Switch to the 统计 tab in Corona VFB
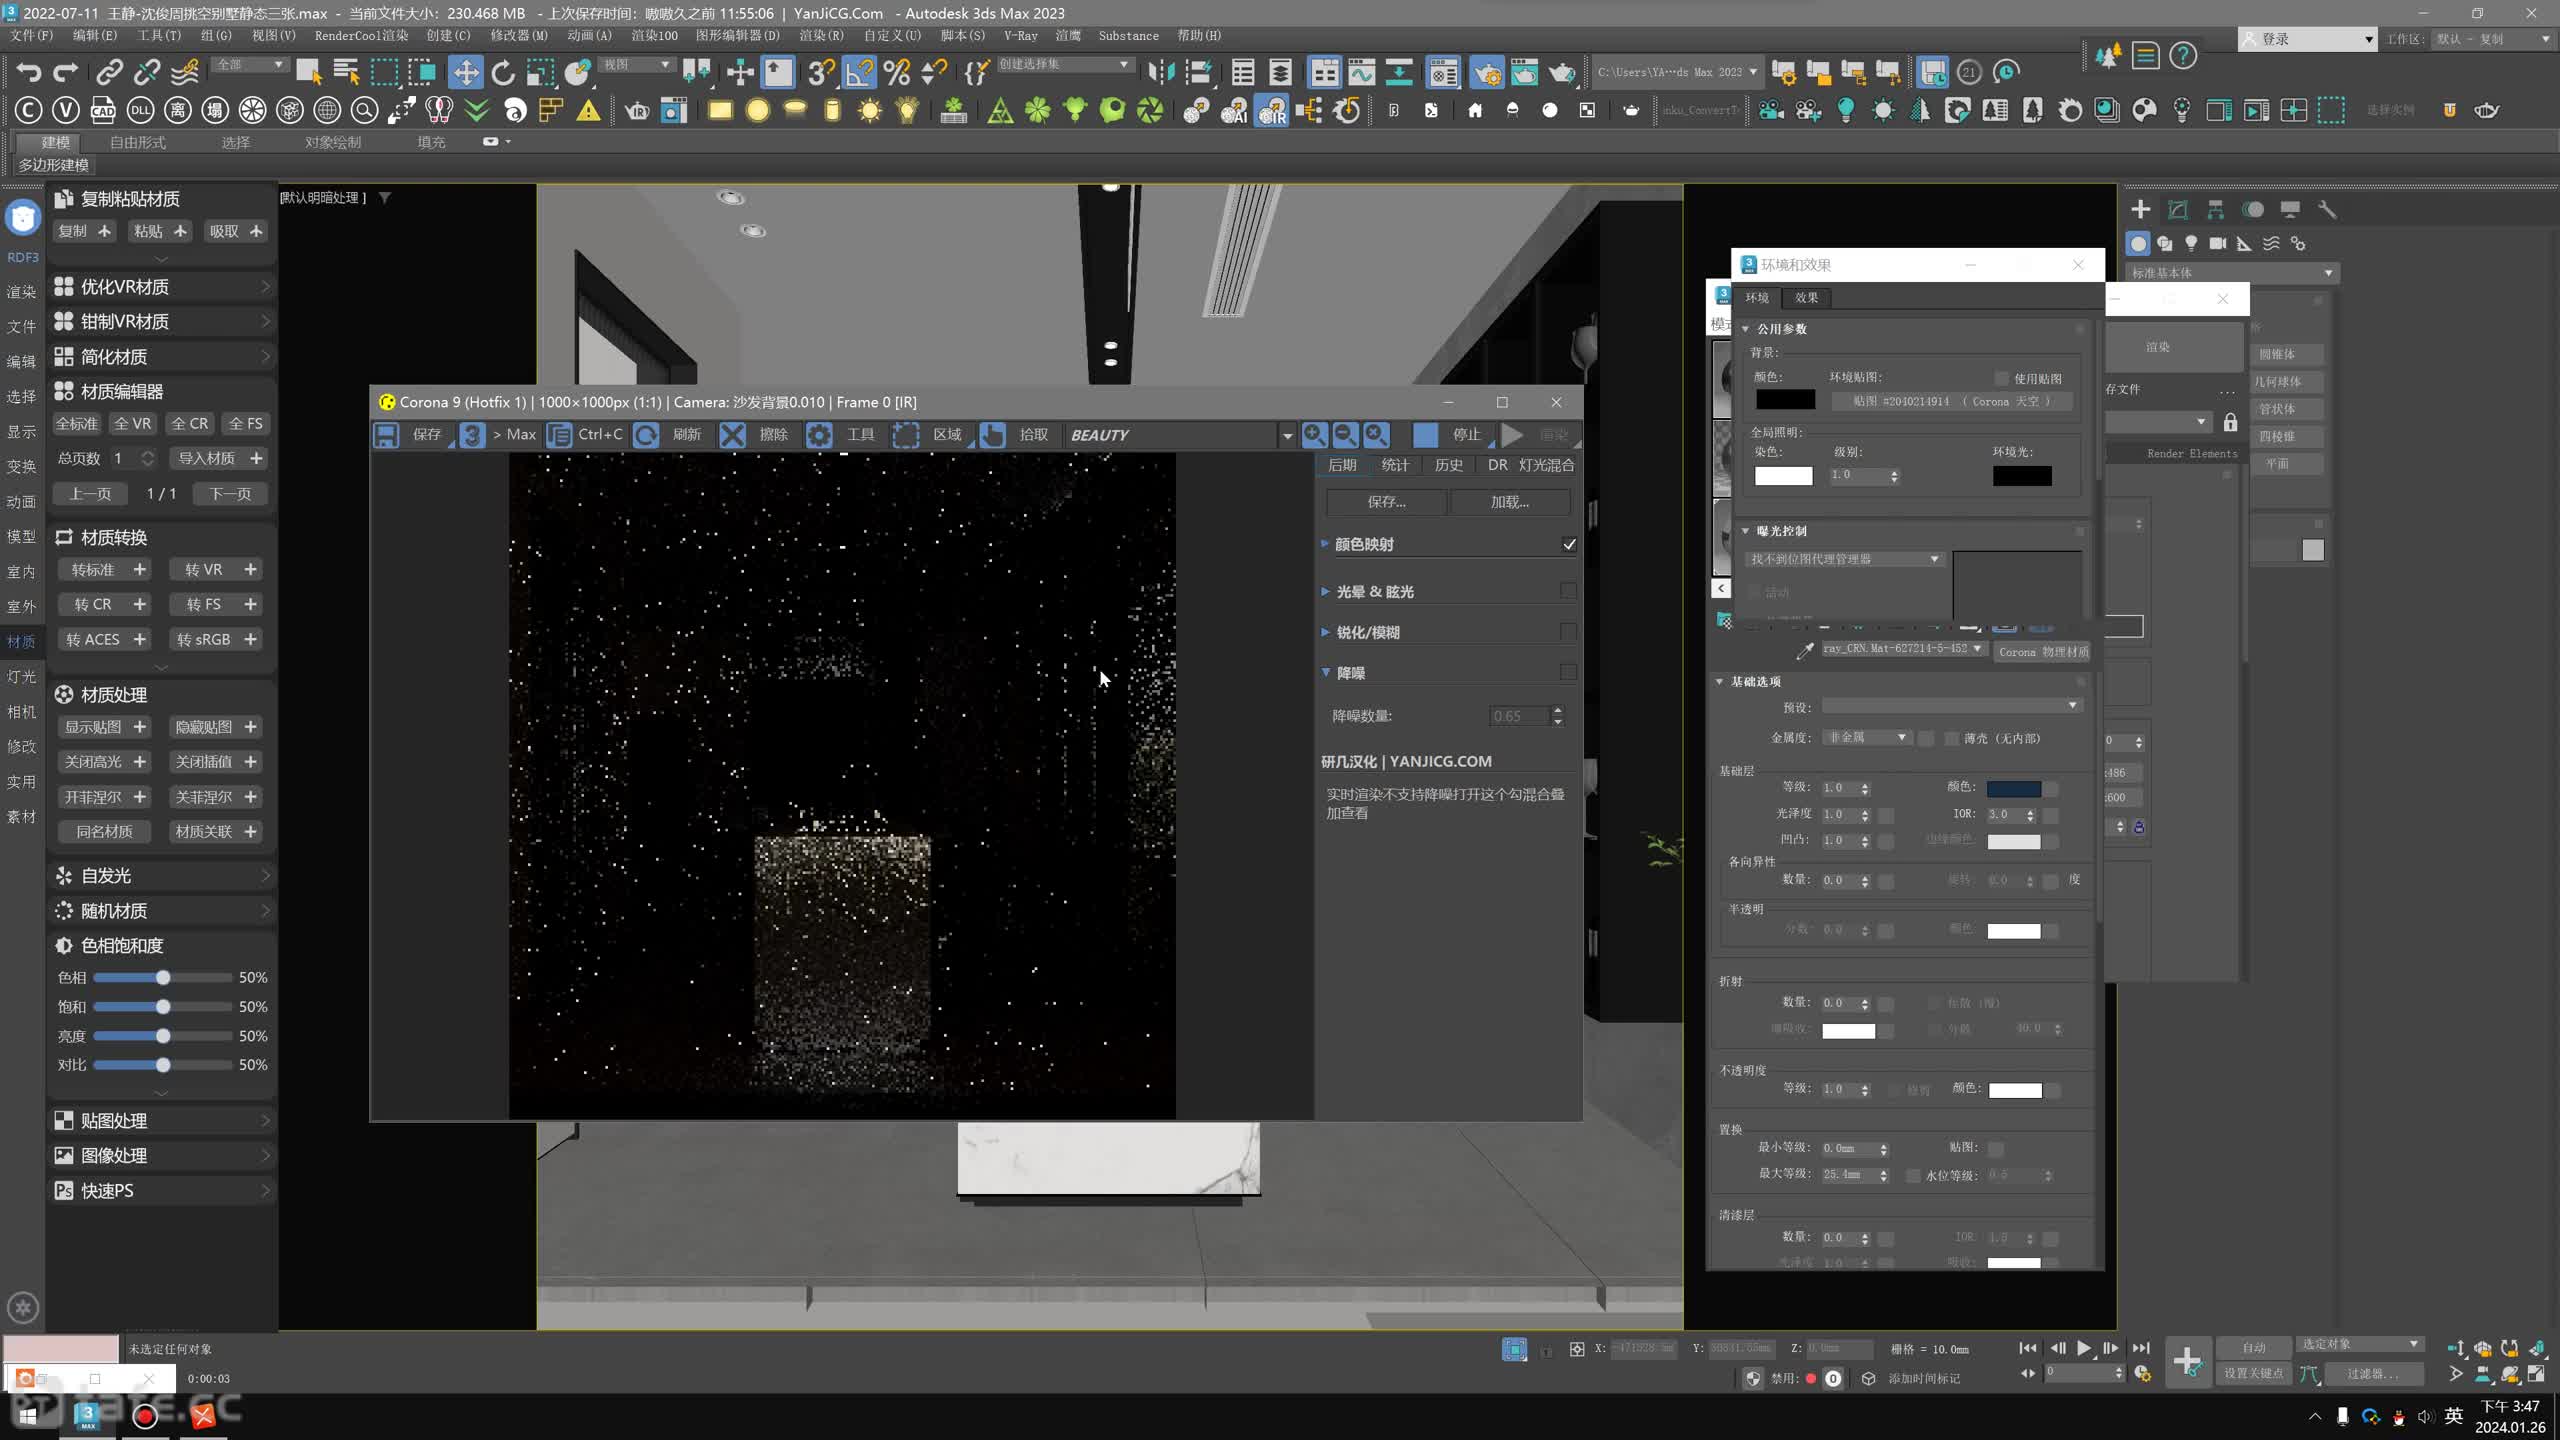 pos(1394,465)
